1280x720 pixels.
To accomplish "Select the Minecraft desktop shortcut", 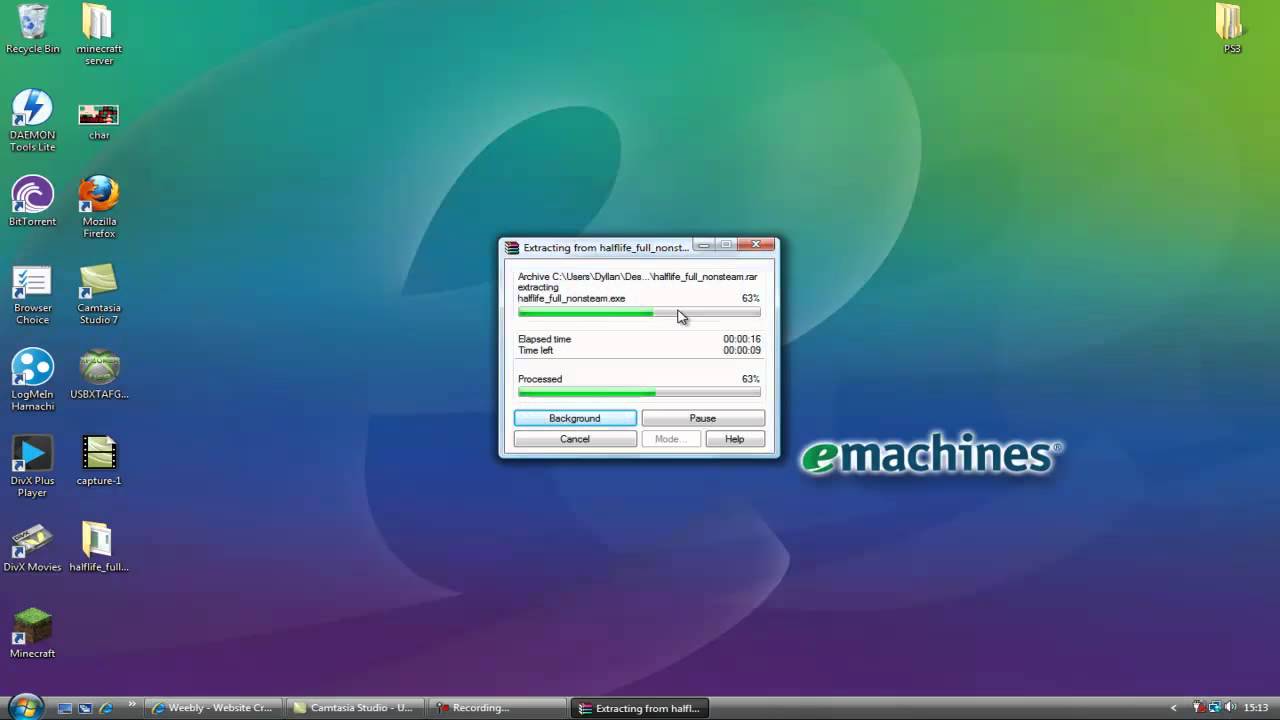I will tap(32, 634).
